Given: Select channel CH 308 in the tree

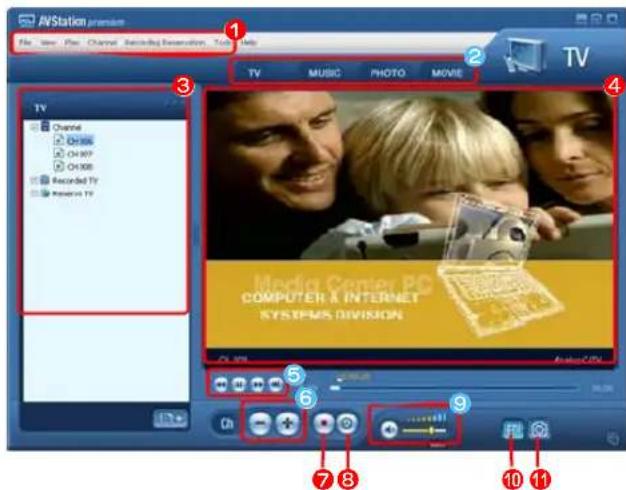Looking at the screenshot, I should click(x=80, y=167).
